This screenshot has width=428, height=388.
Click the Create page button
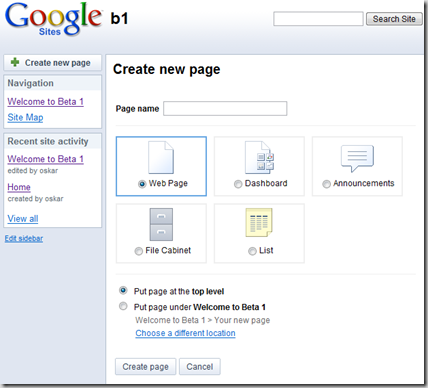click(x=145, y=367)
